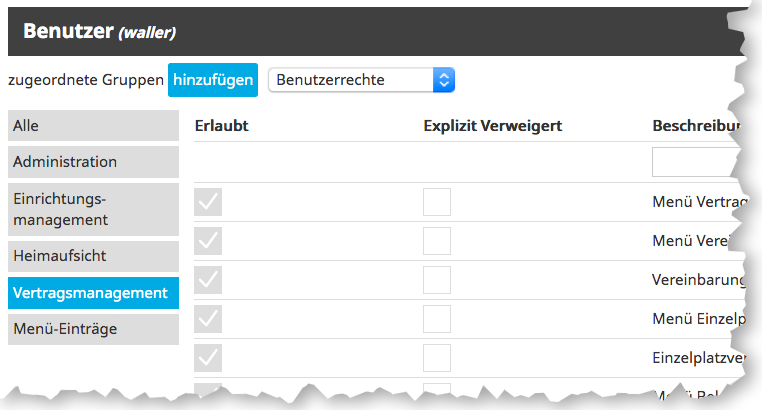The width and height of the screenshot is (762, 410).
Task: Check Explizit Verweigert for Menü Vertrag row
Action: (437, 203)
